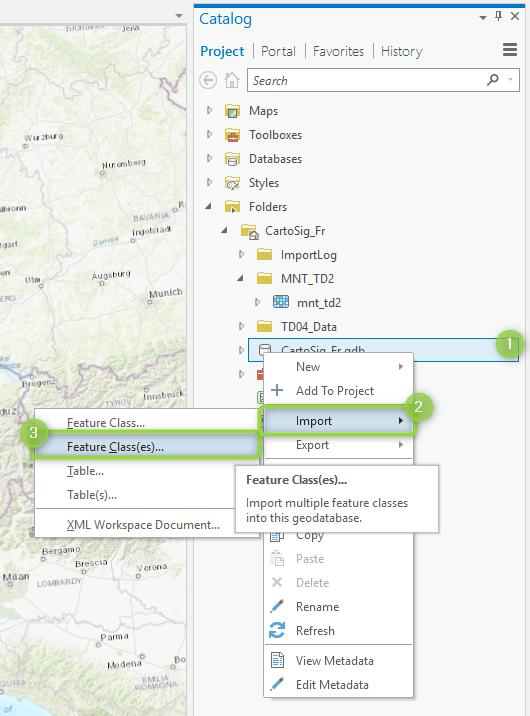Select the mnt_td2 raster icon
Screen dimensions: 530x716
point(281,302)
